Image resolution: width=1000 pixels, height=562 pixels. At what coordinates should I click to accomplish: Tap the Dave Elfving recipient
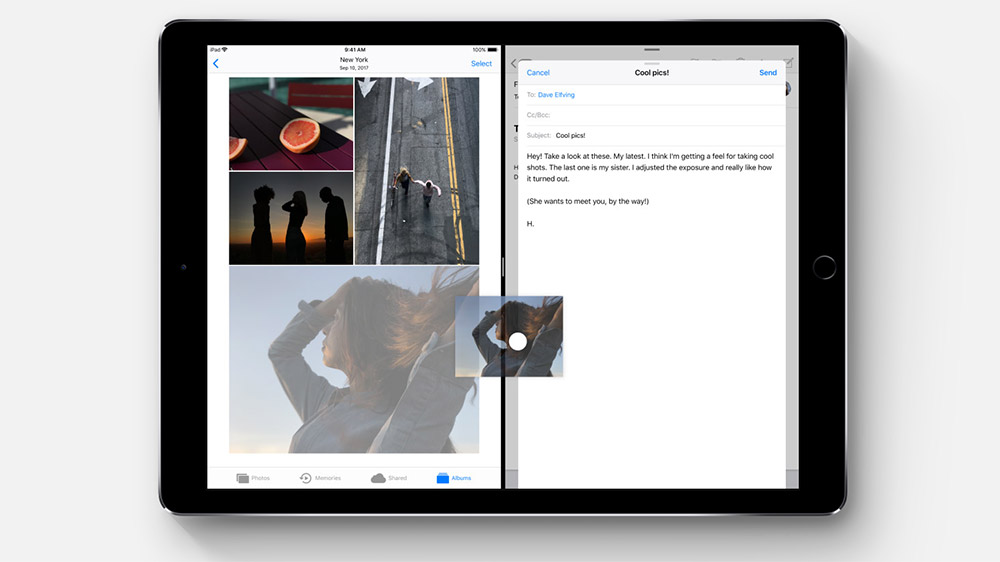(556, 95)
